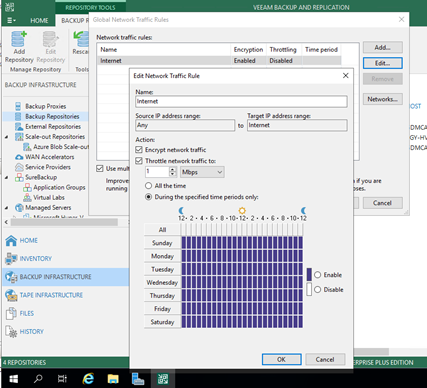Image resolution: width=427 pixels, height=388 pixels.
Task: Switch to the Home ribbon tab
Action: pyautogui.click(x=39, y=21)
